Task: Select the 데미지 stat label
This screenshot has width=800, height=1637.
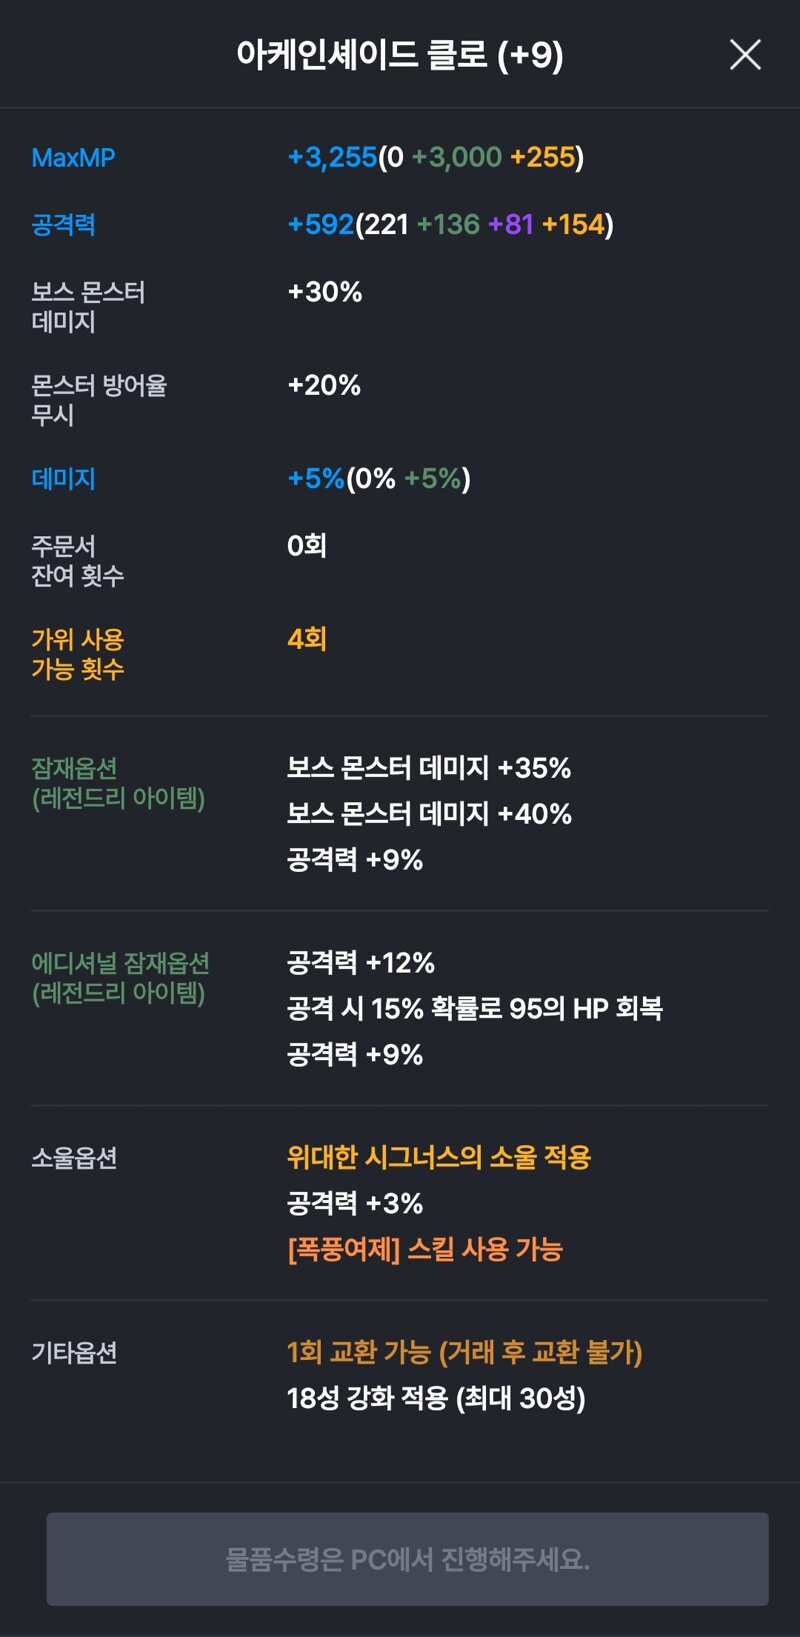Action: [x=63, y=479]
